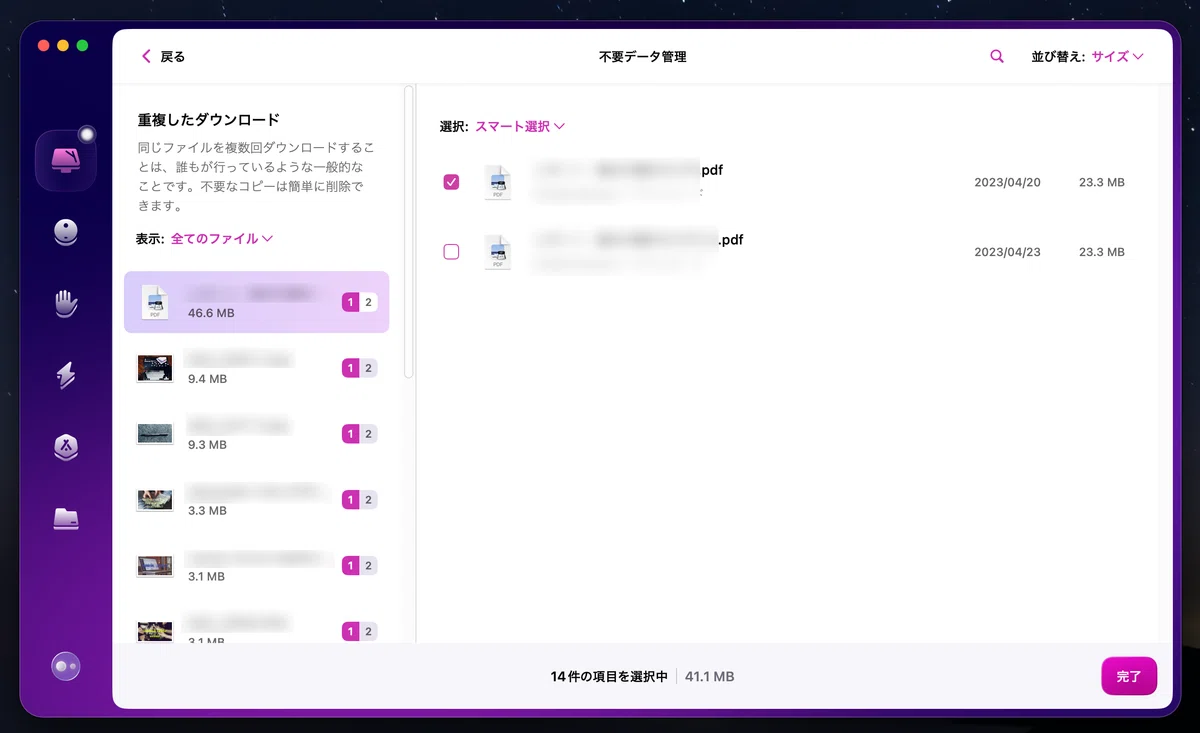Click thumbnail of the 3.1 MB duplicate group
The width and height of the screenshot is (1200, 733).
[155, 566]
